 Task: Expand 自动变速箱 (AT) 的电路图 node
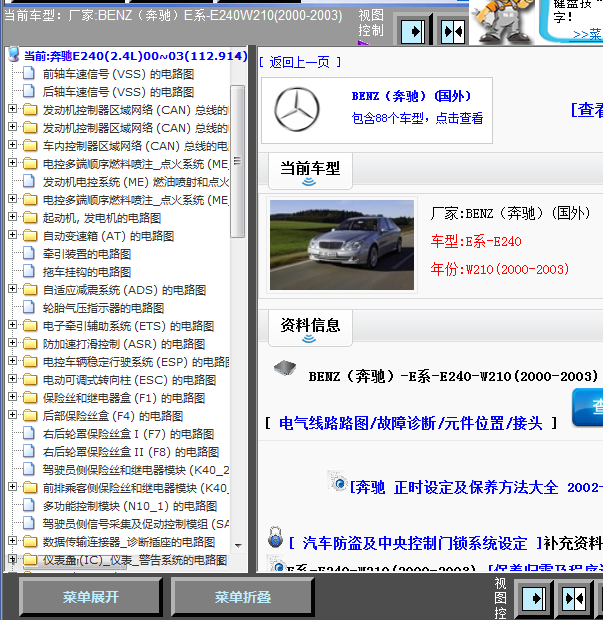pyautogui.click(x=12, y=234)
